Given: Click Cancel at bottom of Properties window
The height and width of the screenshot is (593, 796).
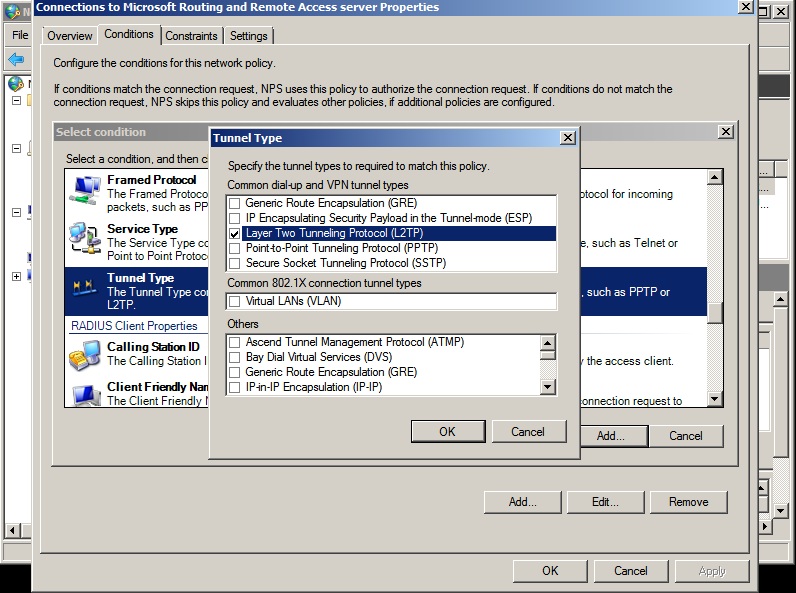Looking at the screenshot, I should coord(631,571).
